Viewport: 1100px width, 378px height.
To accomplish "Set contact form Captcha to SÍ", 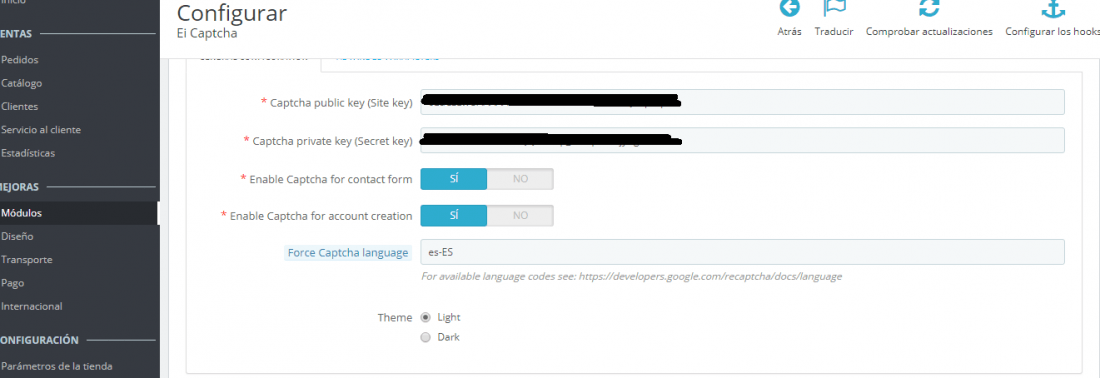I will (x=453, y=179).
